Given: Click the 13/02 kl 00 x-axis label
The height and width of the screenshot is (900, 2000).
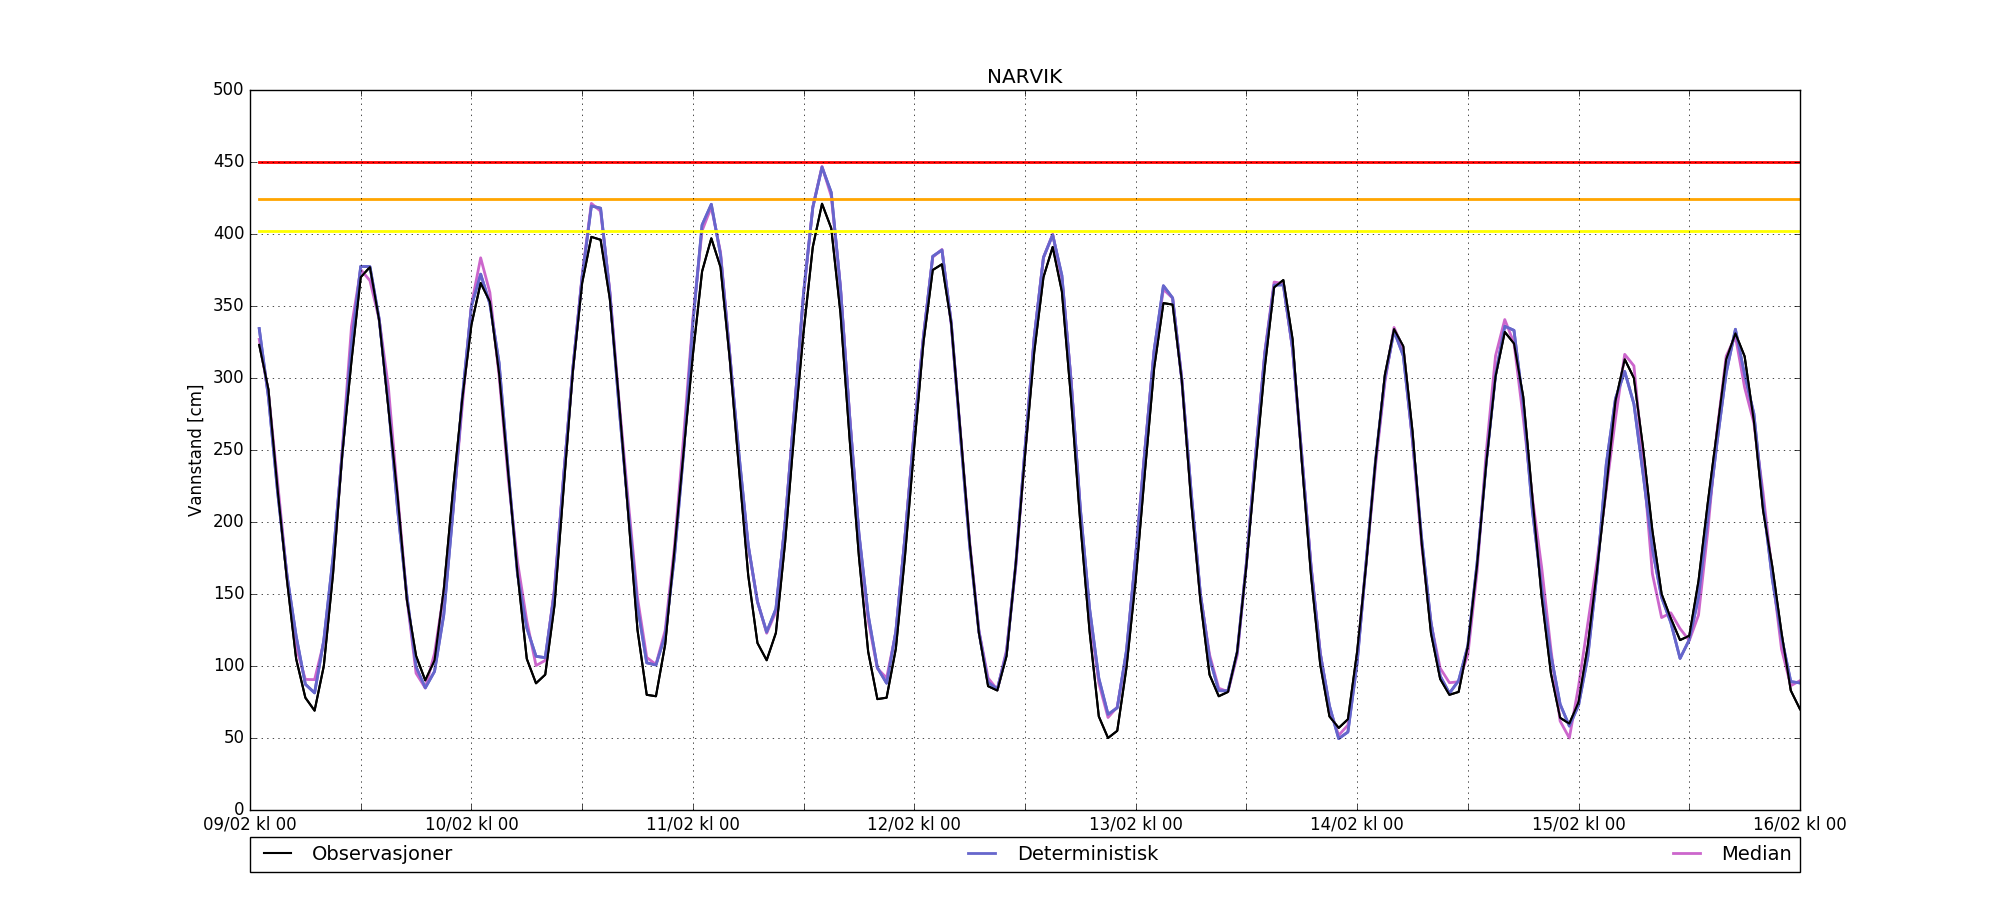Looking at the screenshot, I should [1136, 825].
